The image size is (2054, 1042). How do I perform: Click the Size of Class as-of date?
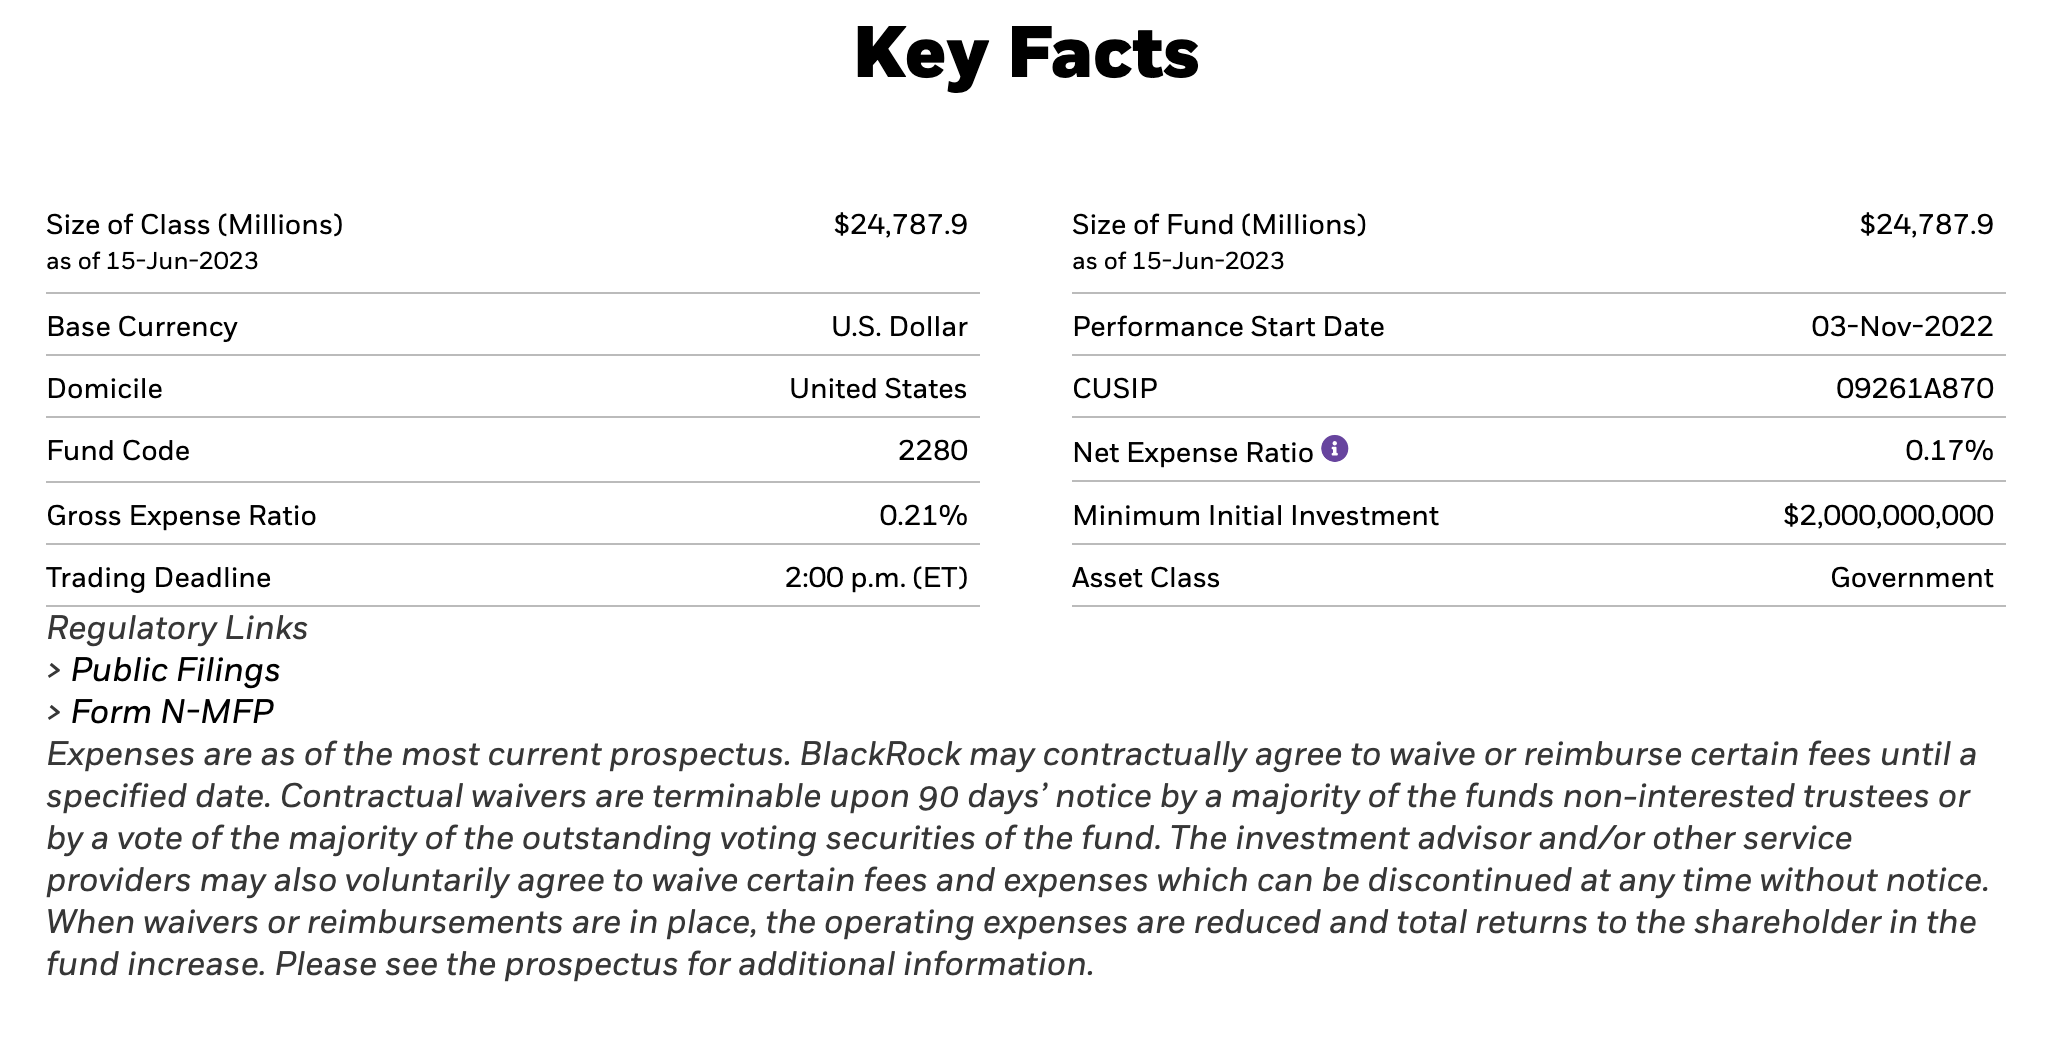152,261
